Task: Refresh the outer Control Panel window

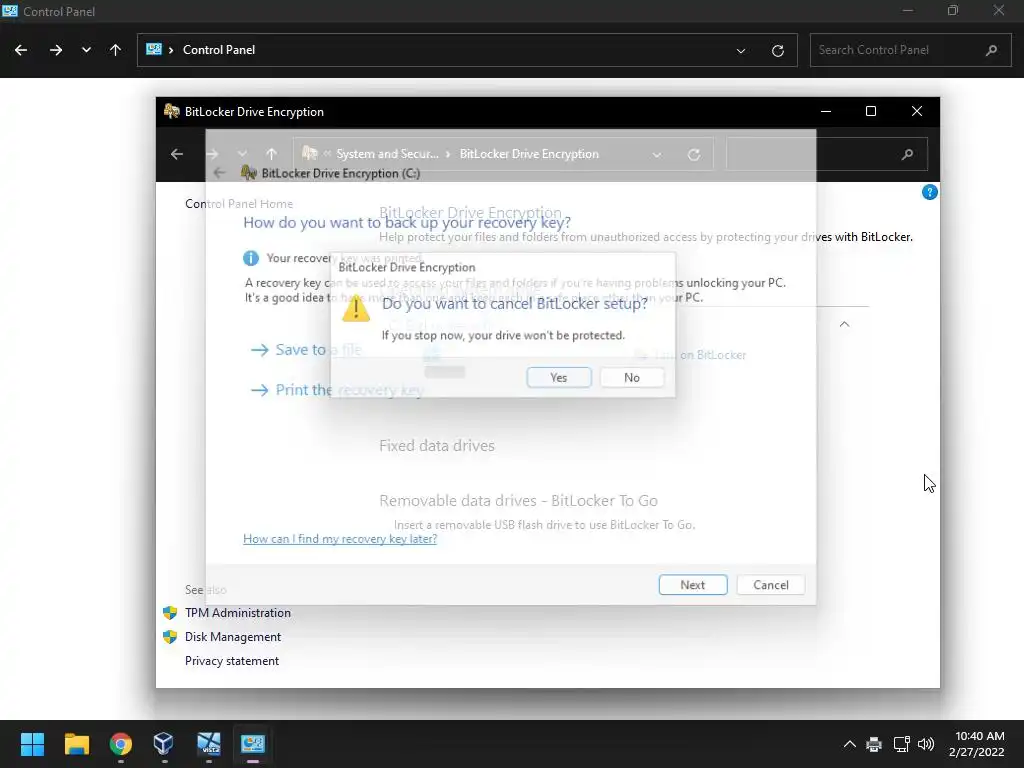Action: click(x=777, y=50)
